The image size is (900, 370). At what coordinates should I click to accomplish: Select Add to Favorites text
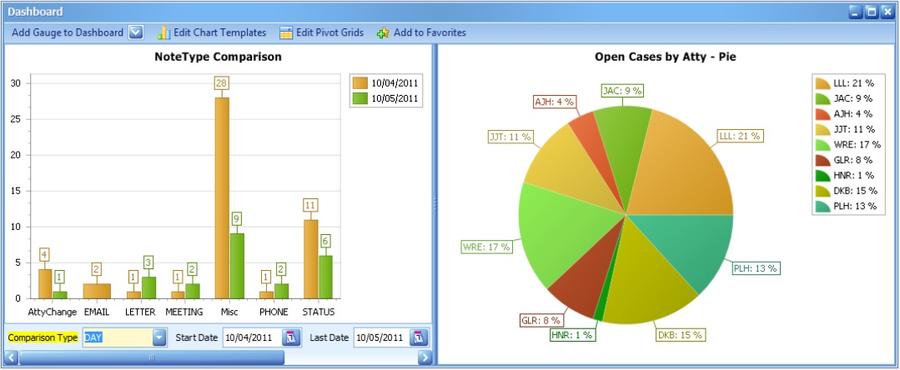[429, 33]
